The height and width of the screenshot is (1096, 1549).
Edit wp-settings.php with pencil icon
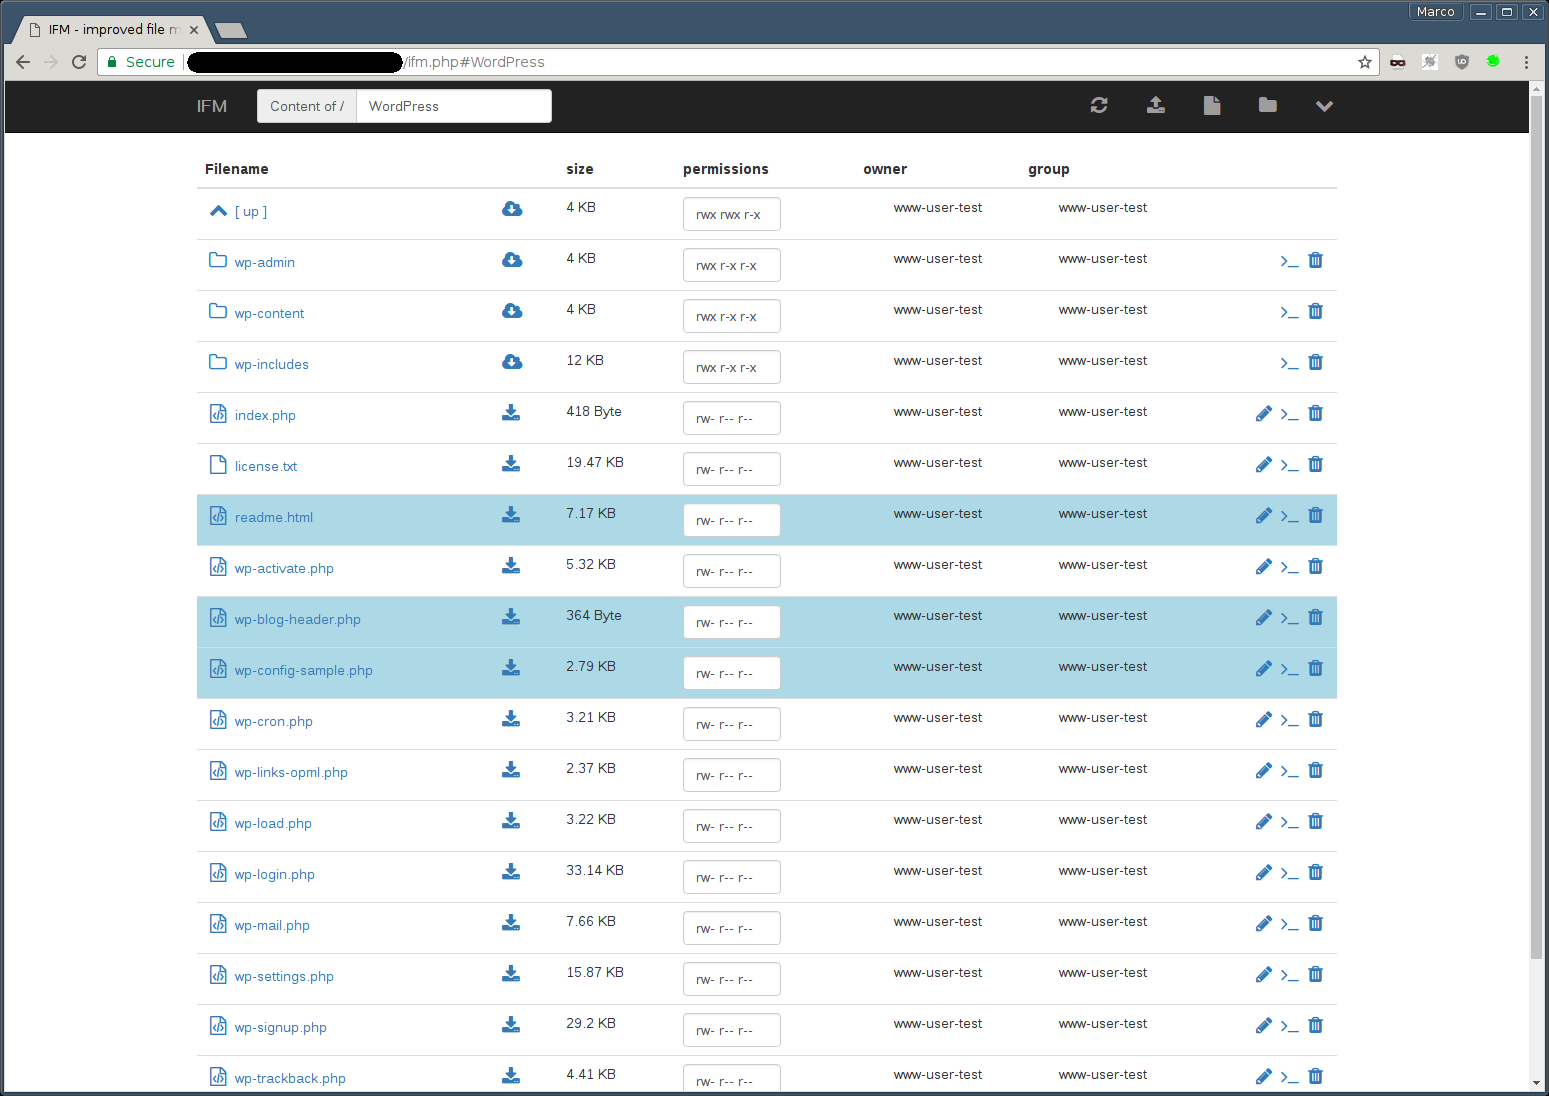pos(1264,975)
